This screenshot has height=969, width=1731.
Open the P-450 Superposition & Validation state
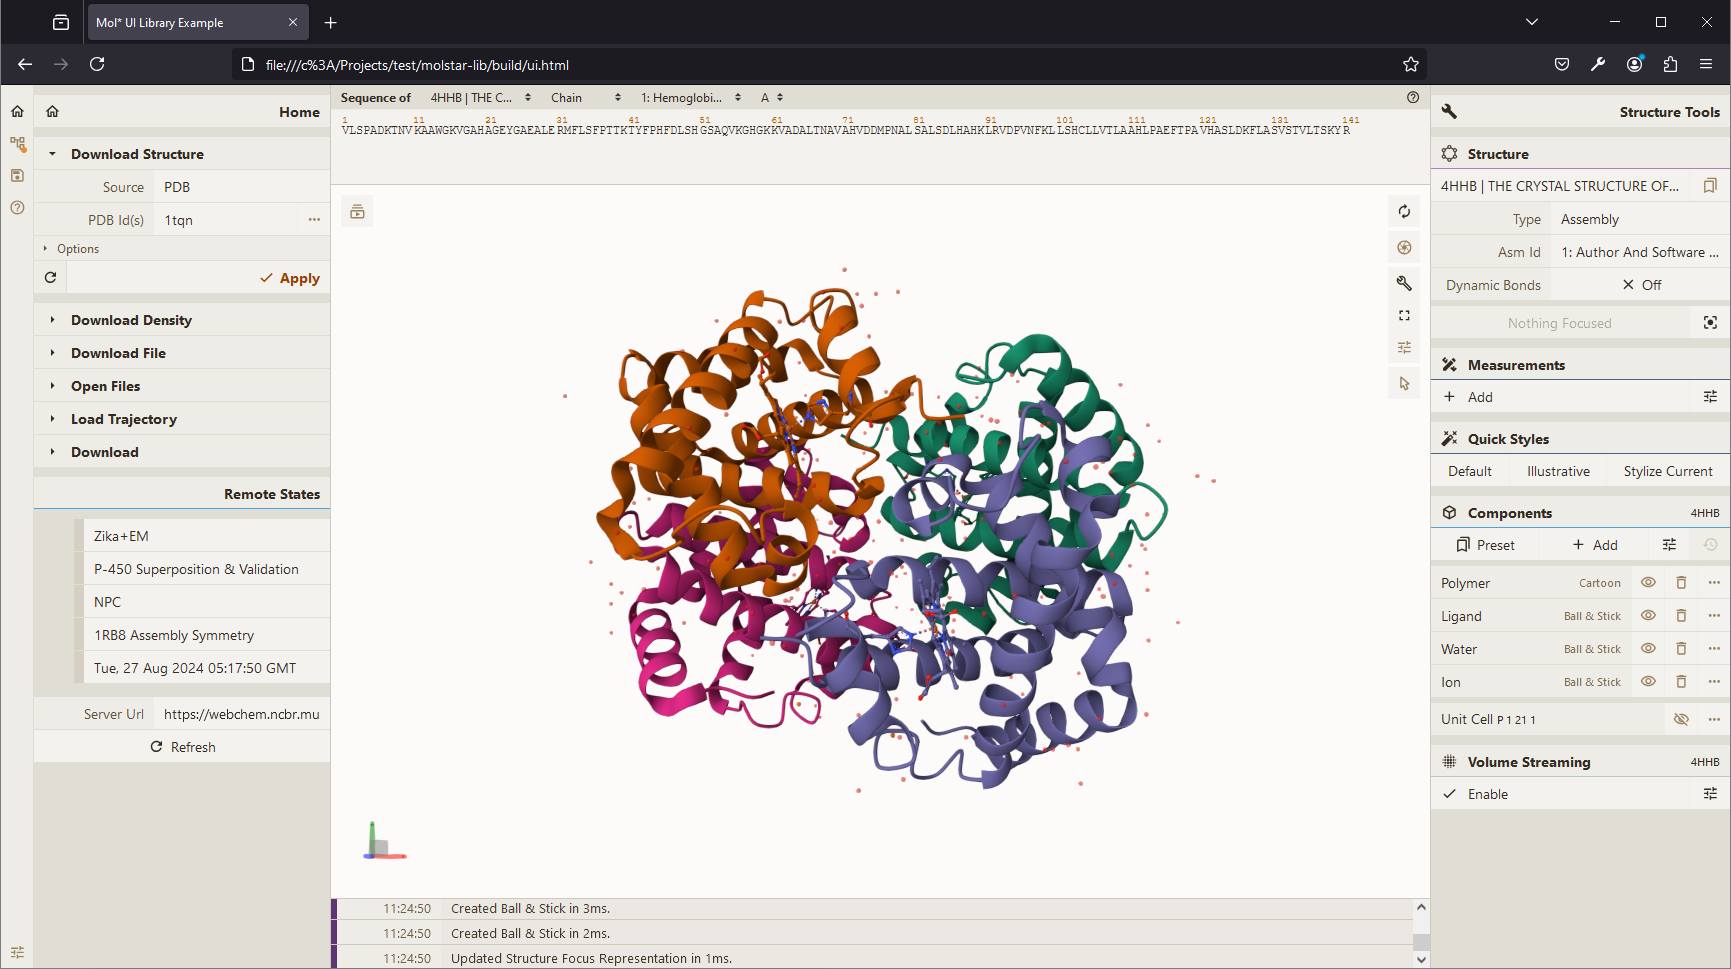(x=196, y=569)
